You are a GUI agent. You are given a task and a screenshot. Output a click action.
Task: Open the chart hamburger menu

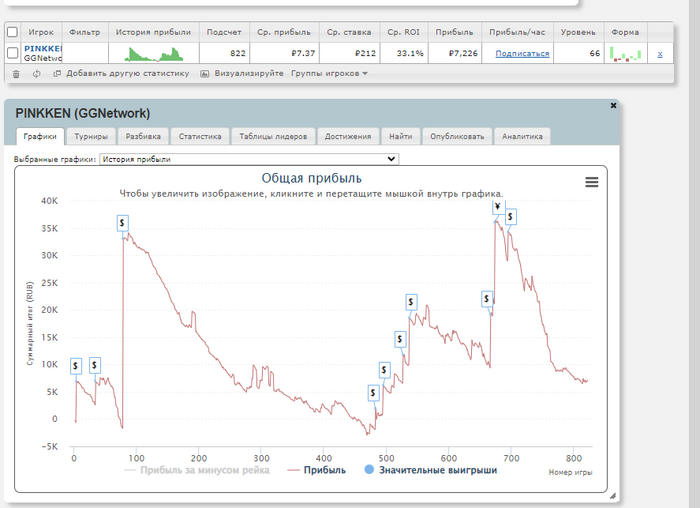tap(592, 182)
